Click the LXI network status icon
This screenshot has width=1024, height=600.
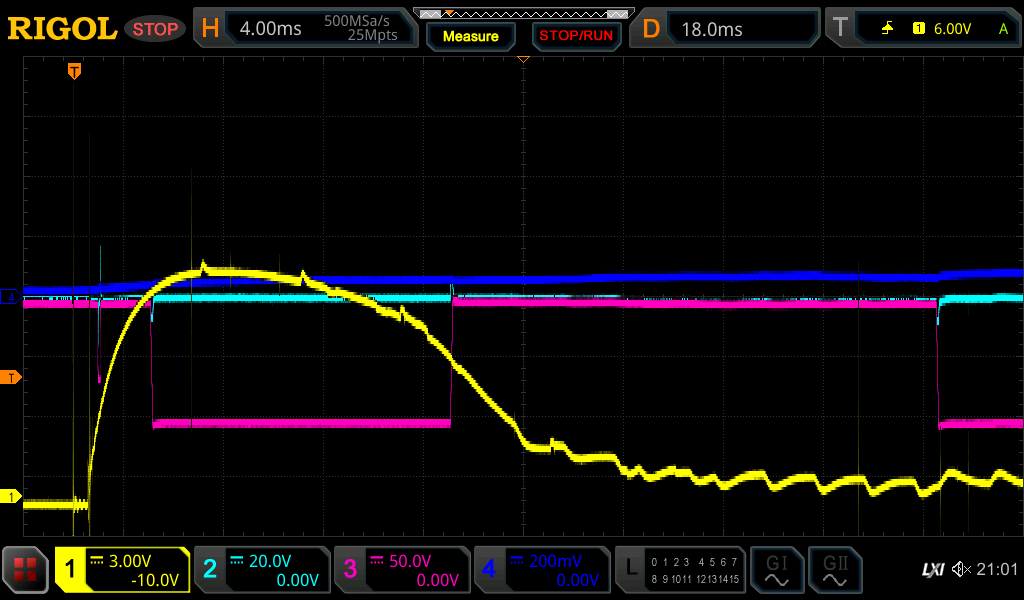932,570
